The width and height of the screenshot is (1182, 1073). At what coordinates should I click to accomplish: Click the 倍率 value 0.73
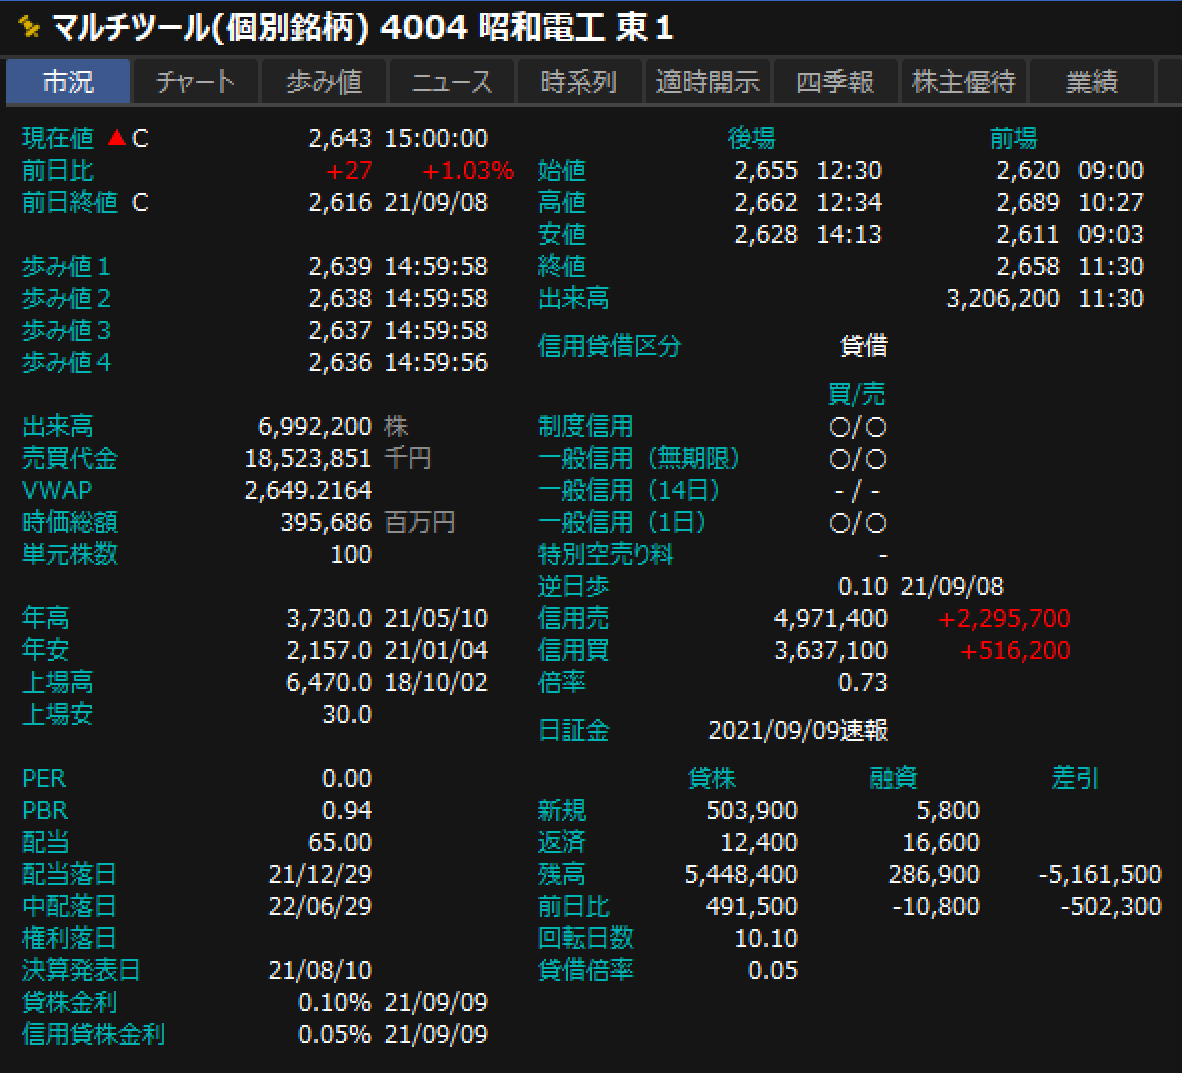click(x=863, y=682)
